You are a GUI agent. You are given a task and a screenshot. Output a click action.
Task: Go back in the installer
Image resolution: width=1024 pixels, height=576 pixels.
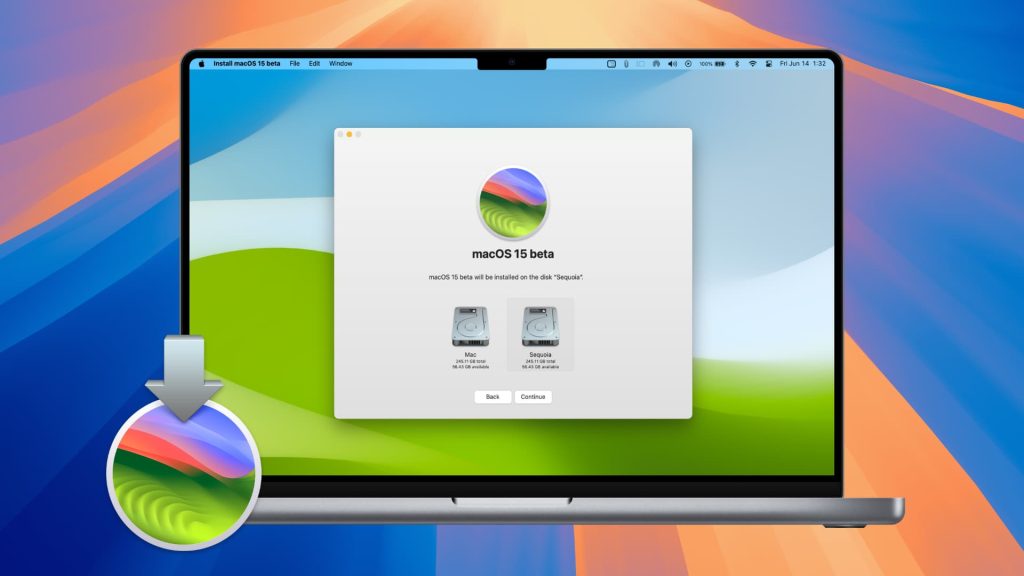pos(491,397)
